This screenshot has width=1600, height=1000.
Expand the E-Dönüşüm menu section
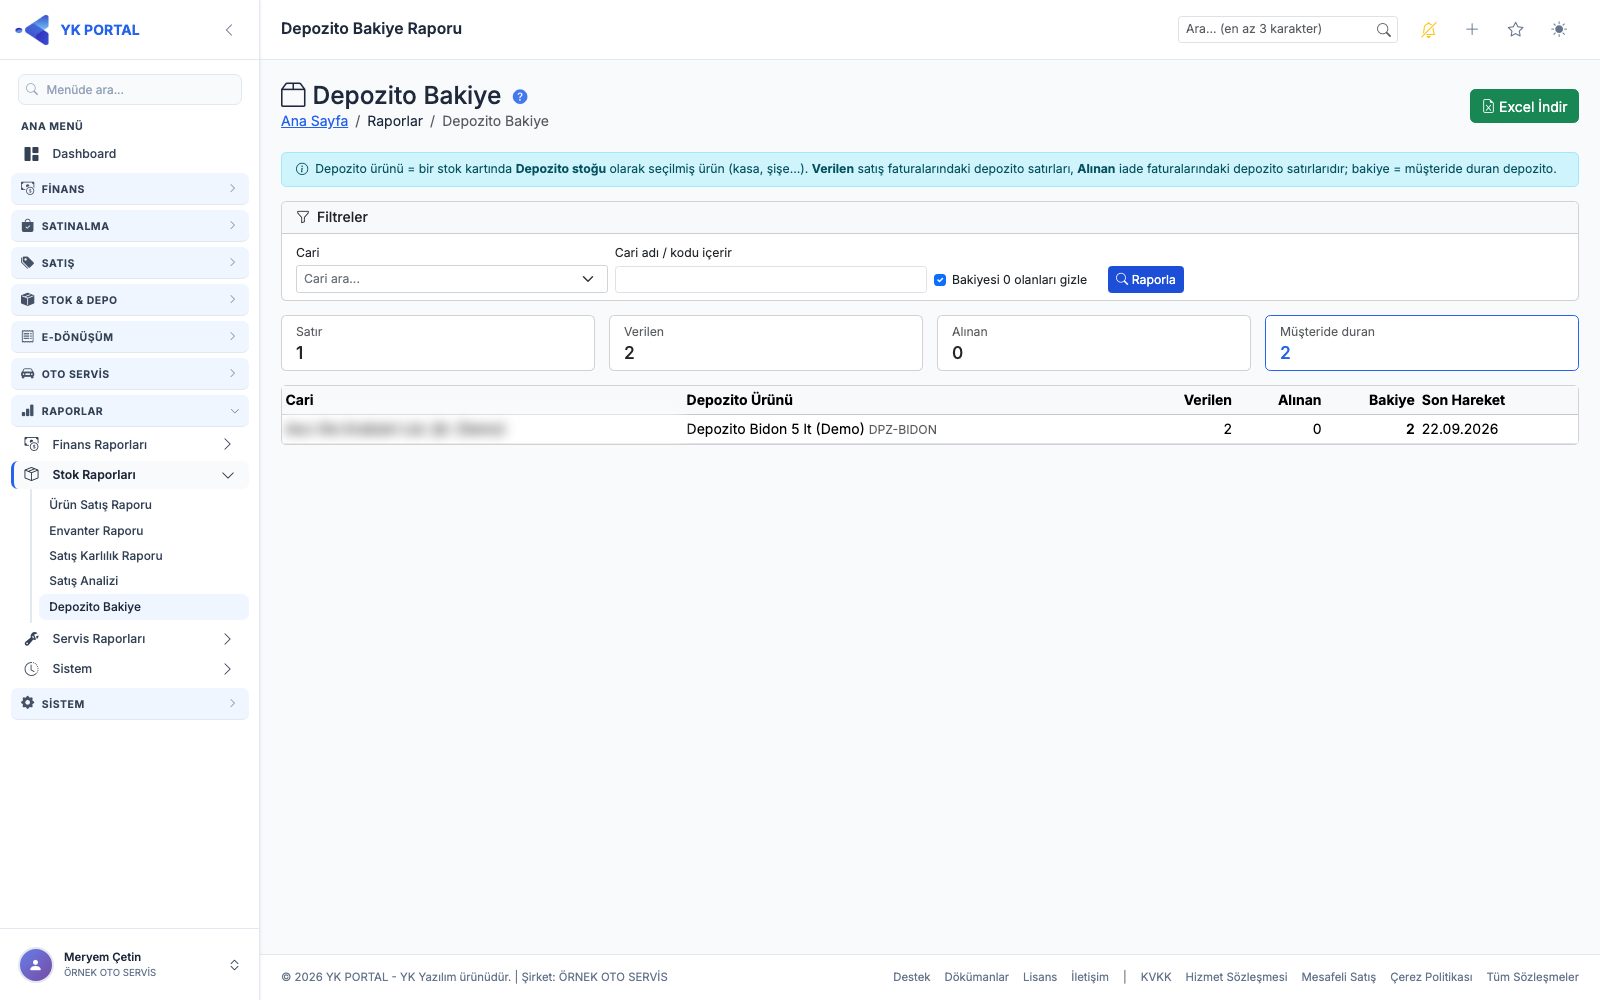pyautogui.click(x=130, y=337)
